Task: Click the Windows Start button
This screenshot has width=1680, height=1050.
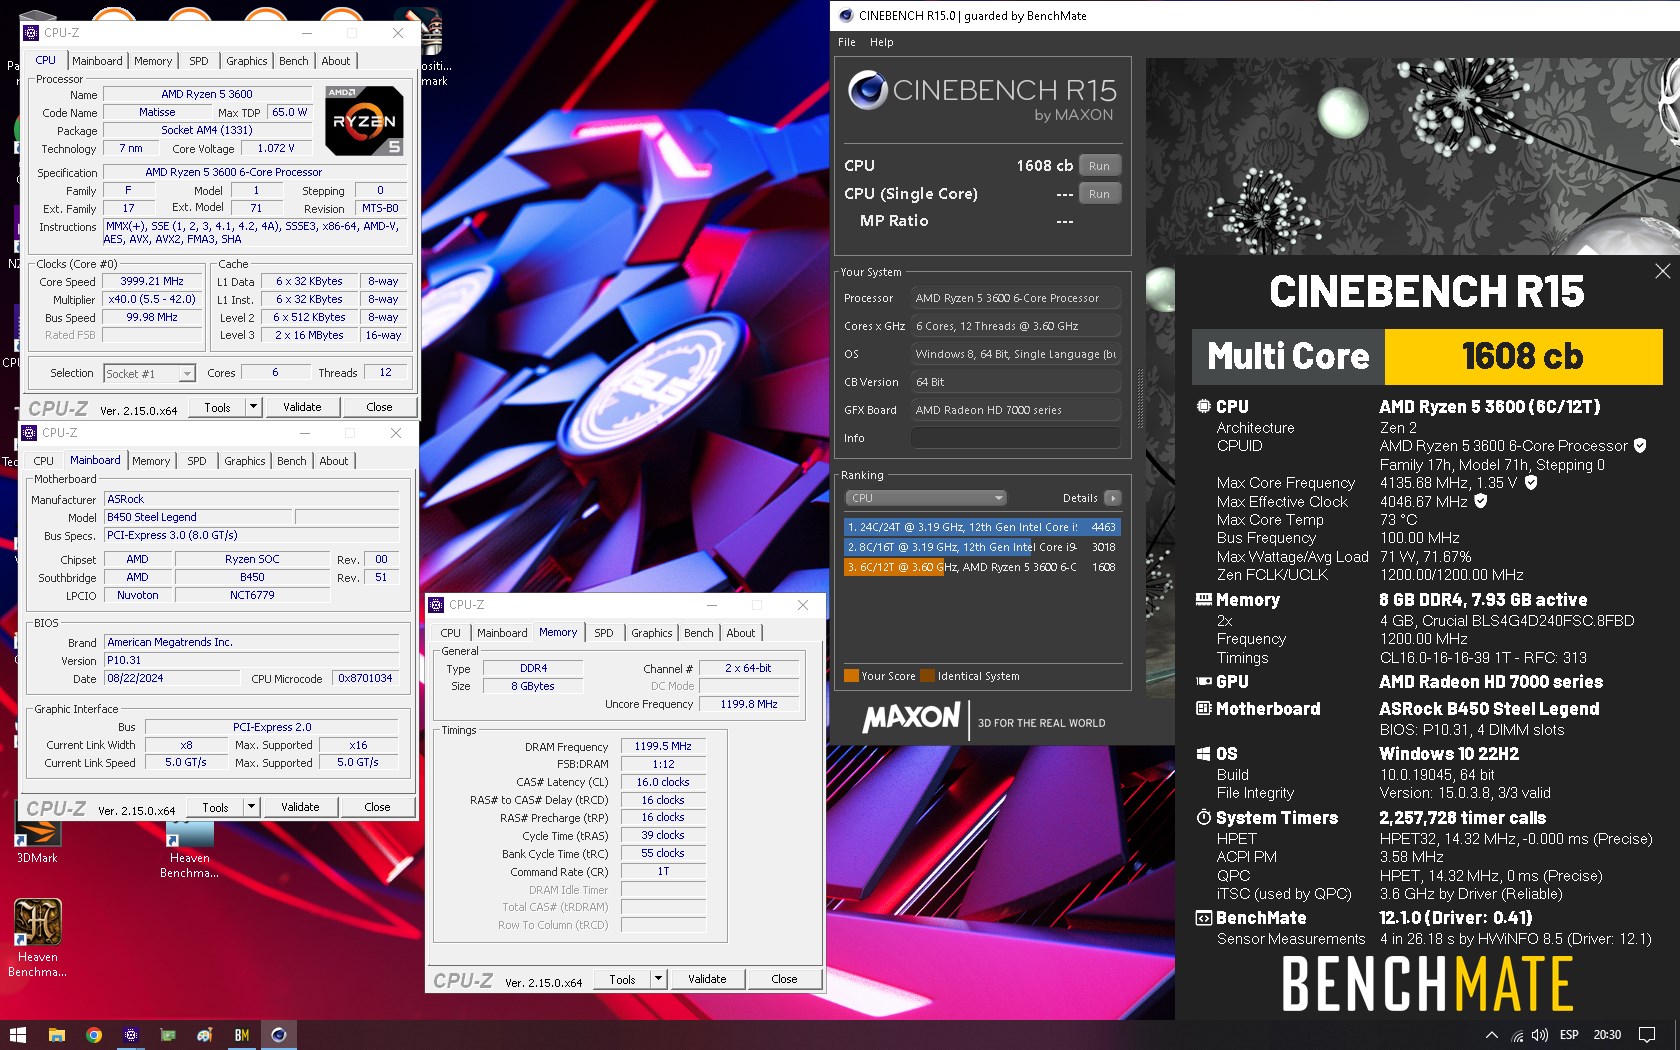Action: (x=17, y=1035)
